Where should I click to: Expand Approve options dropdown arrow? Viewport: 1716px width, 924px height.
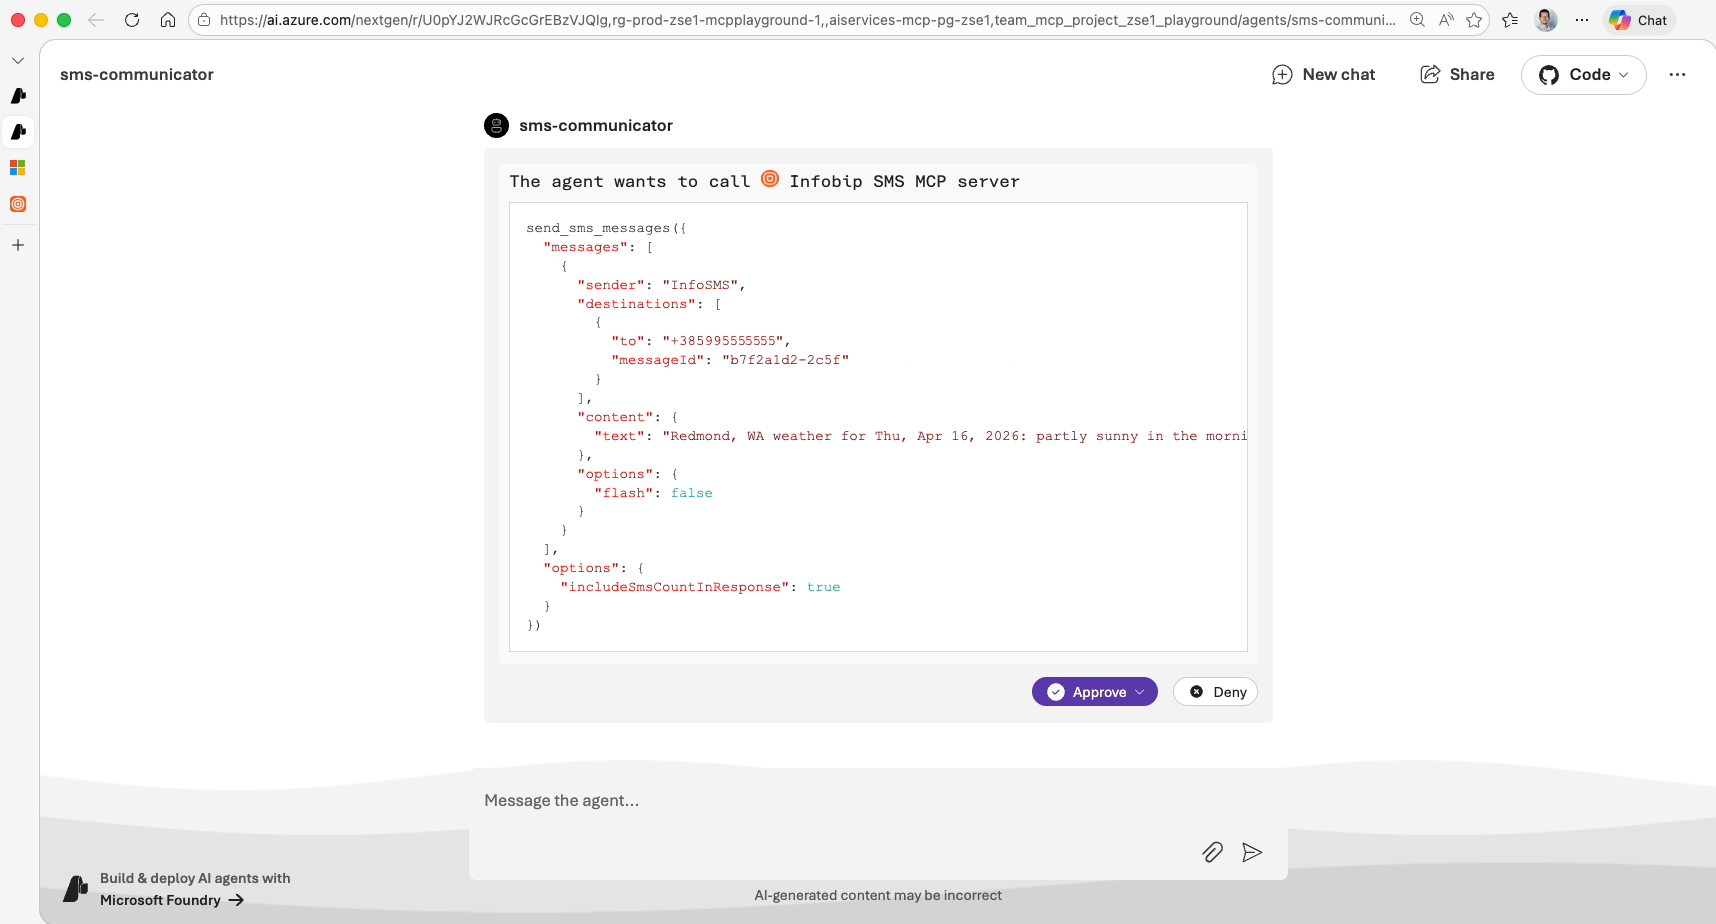(1139, 692)
